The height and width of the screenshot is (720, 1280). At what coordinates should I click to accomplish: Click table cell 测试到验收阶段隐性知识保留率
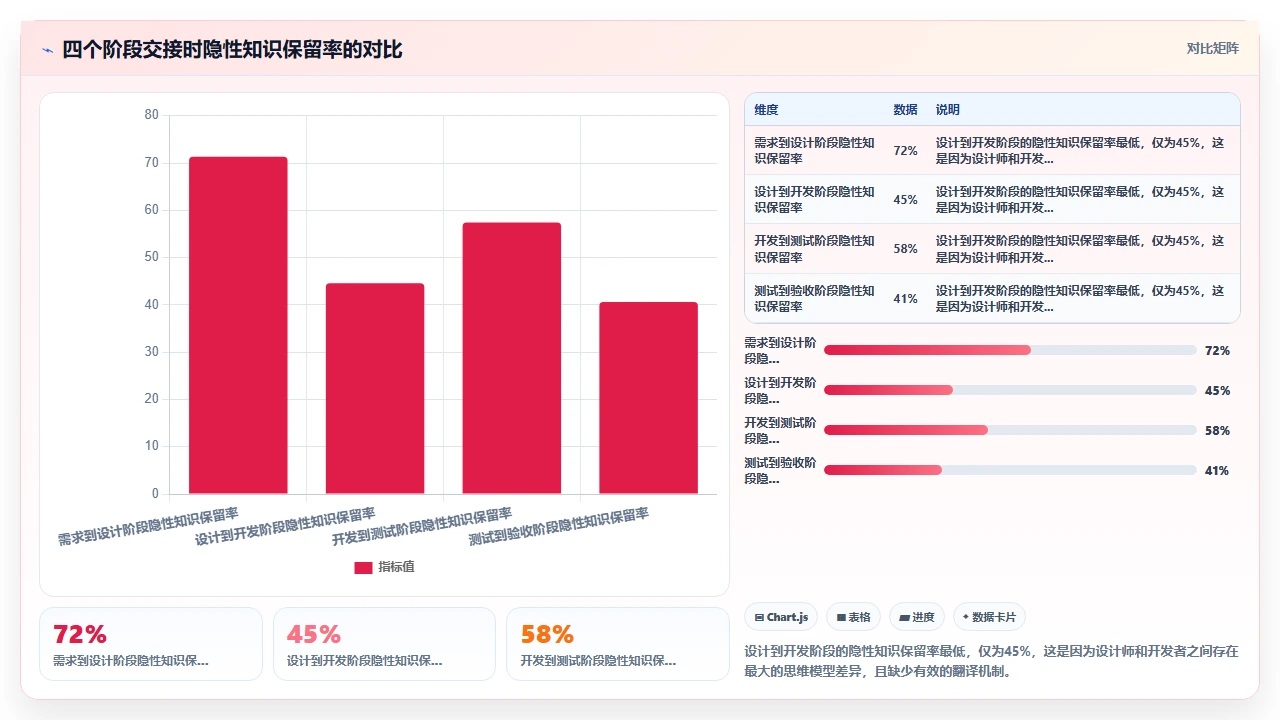click(x=814, y=299)
